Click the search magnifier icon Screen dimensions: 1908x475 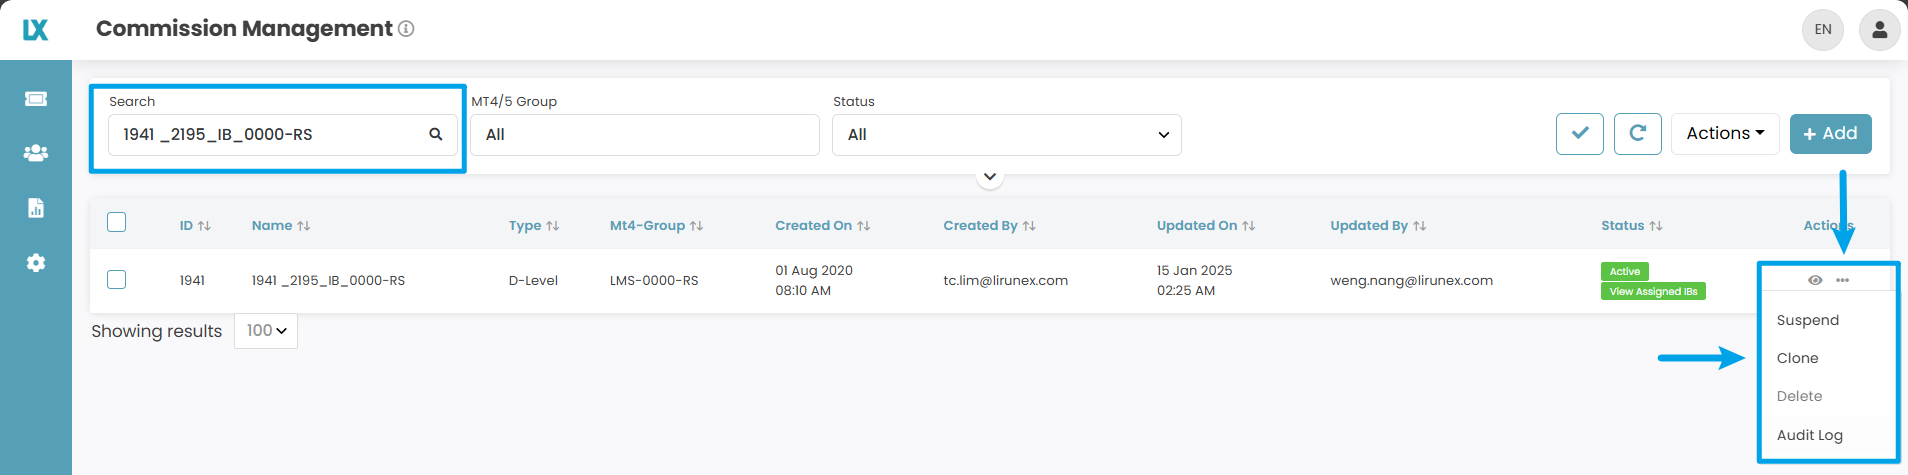[436, 134]
